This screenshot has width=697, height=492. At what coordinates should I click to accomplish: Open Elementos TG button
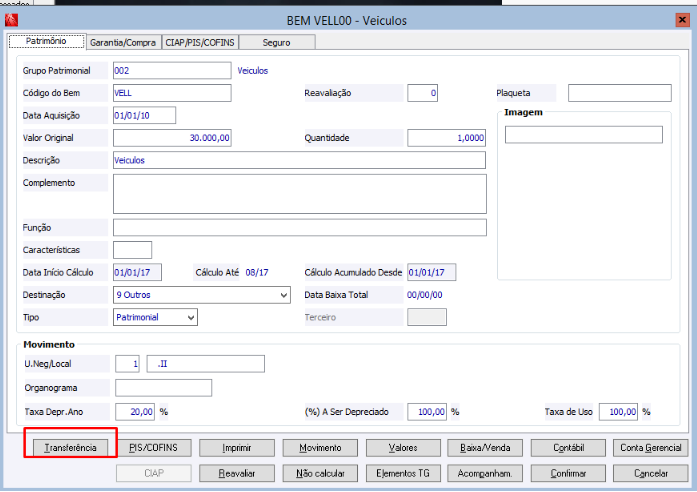tap(403, 473)
